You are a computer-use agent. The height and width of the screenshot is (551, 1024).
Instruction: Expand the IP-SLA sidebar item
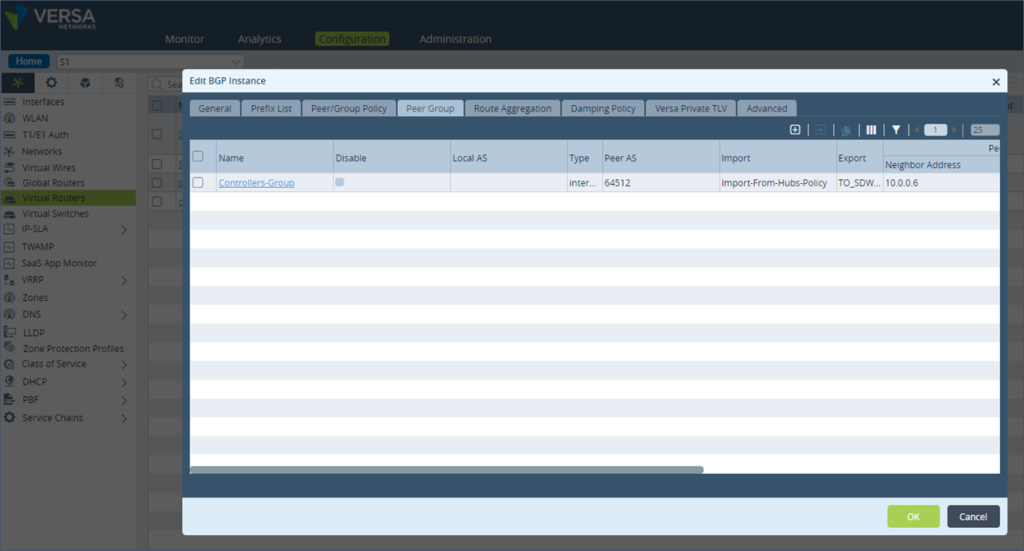[124, 230]
